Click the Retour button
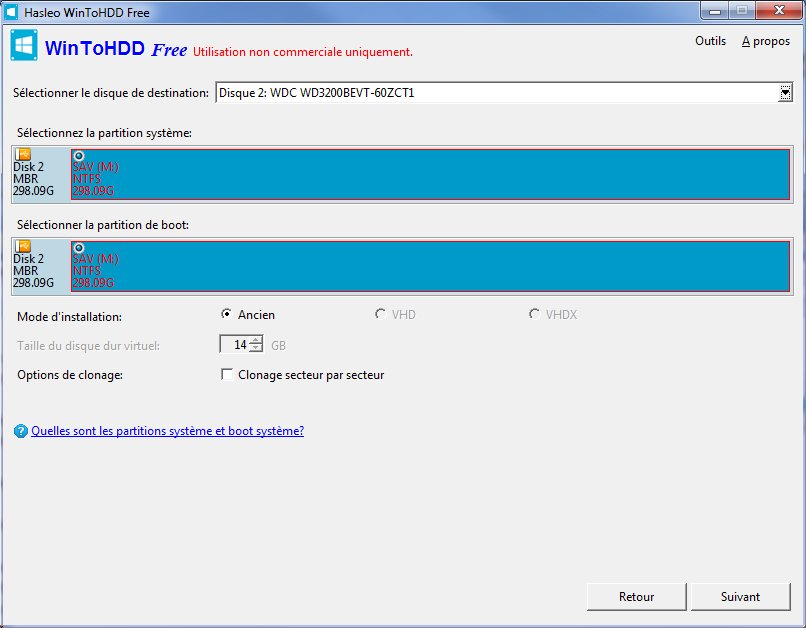The image size is (806, 628). (x=636, y=597)
